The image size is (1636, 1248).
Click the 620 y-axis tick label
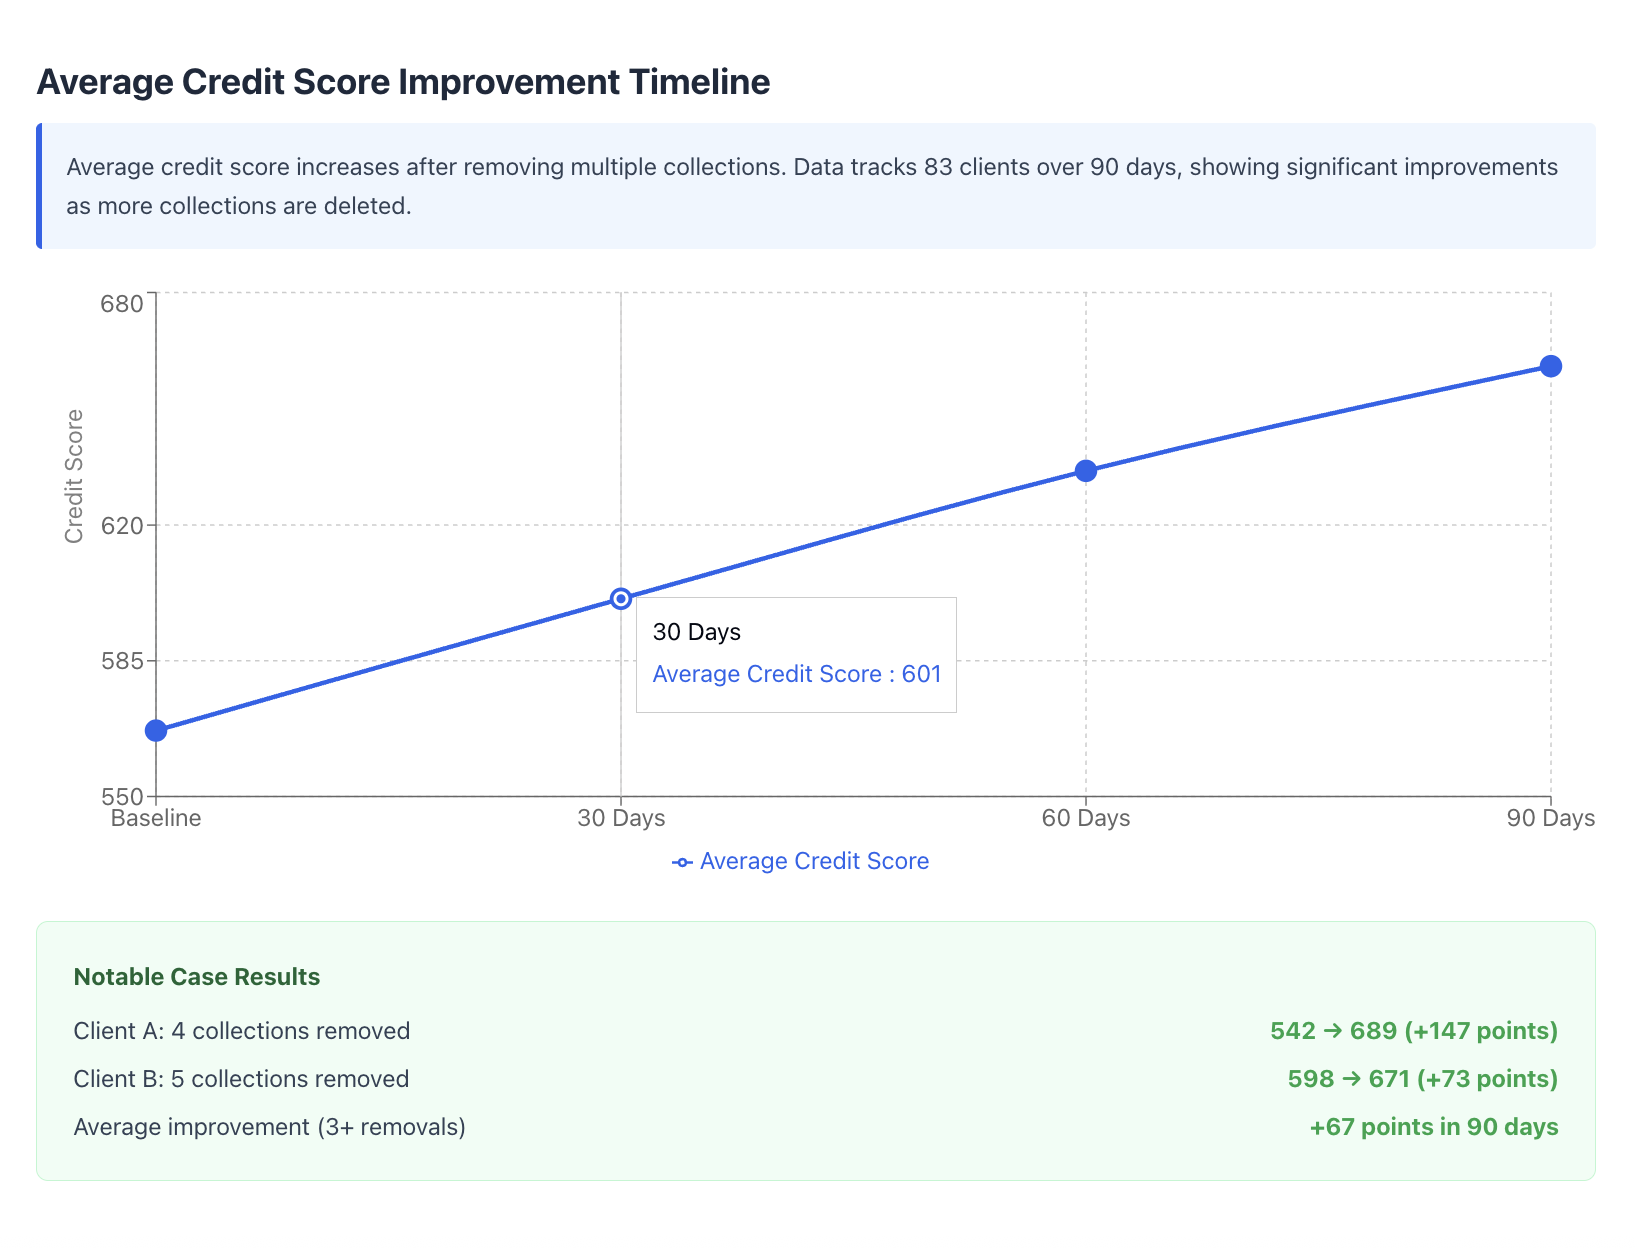(122, 525)
